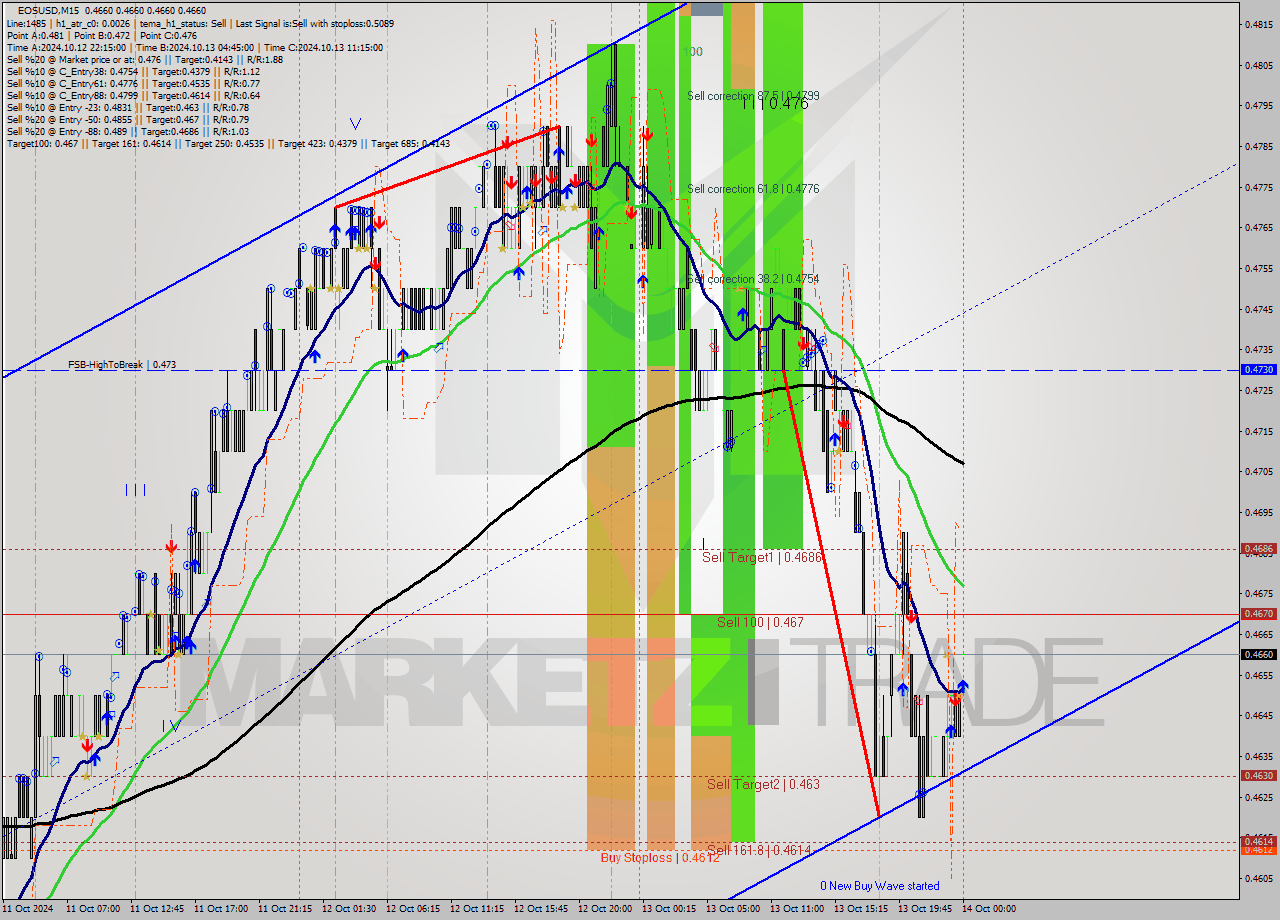Select the '11 Oct 21:15' time axis label
The height and width of the screenshot is (920, 1280).
[285, 910]
